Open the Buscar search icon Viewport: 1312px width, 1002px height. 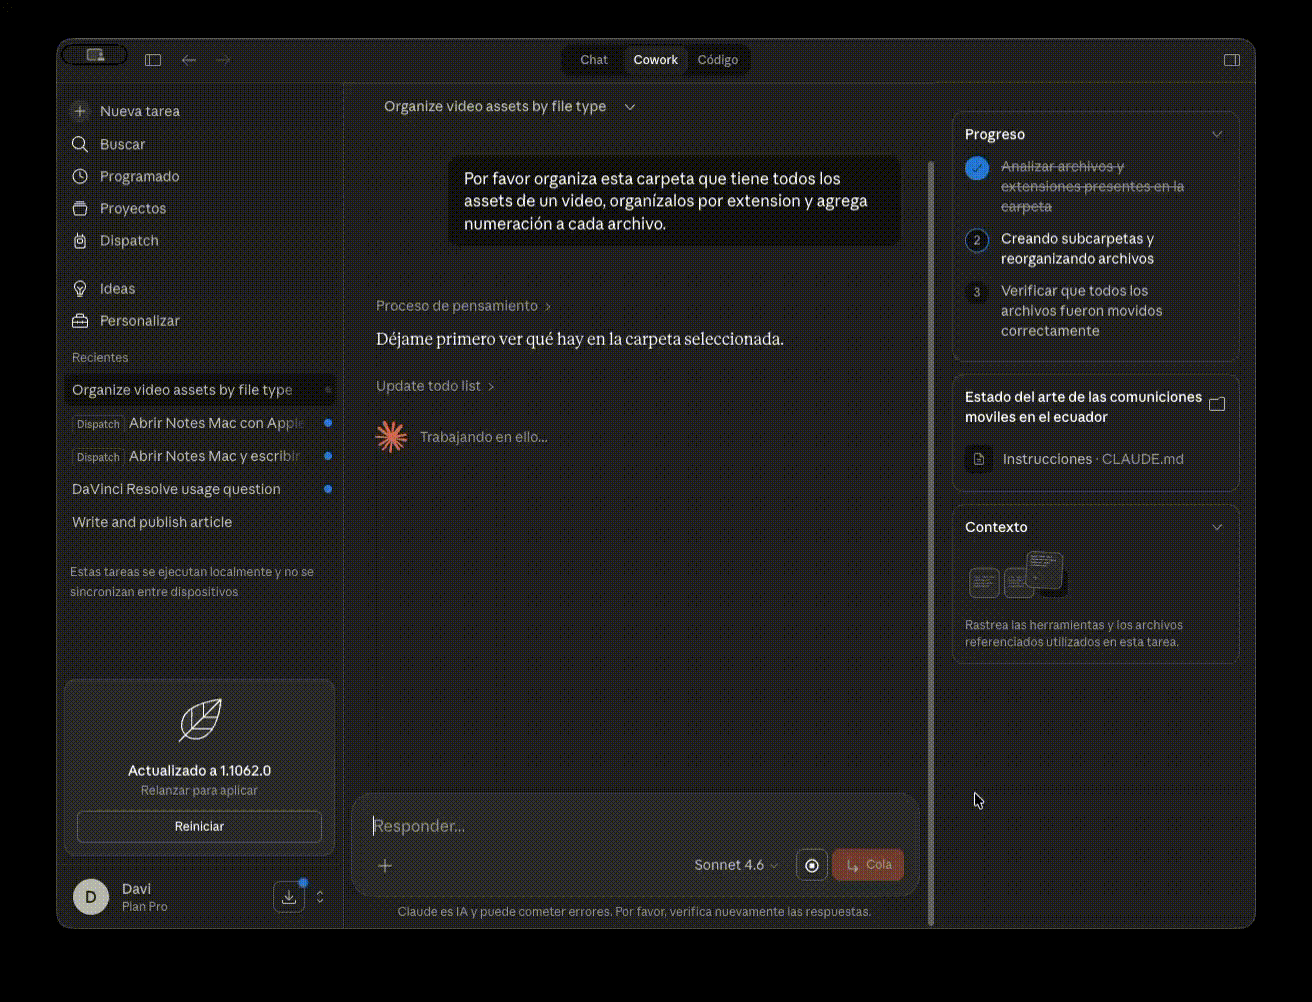pos(80,144)
